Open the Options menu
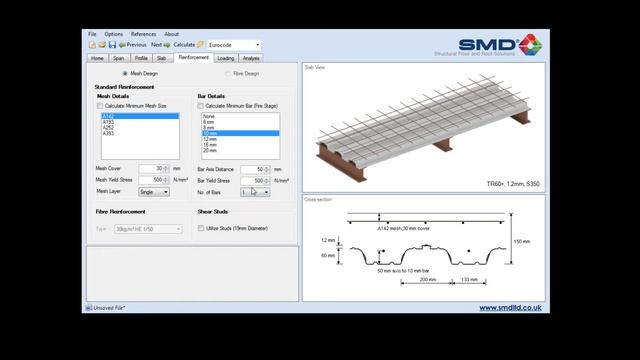Image resolution: width=640 pixels, height=360 pixels. point(113,34)
